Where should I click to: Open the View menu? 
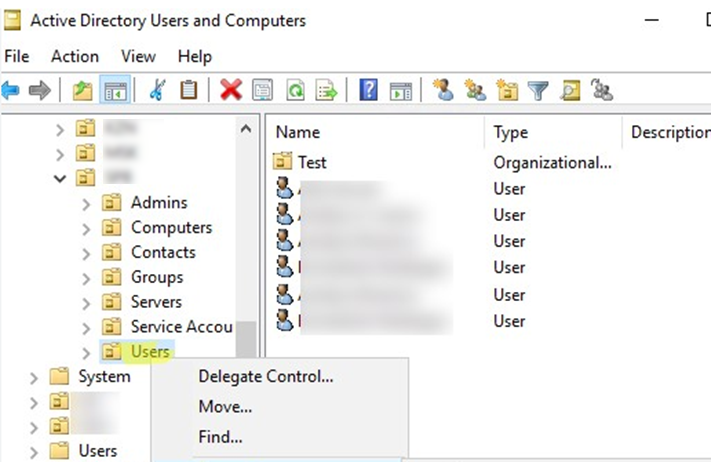coord(138,56)
